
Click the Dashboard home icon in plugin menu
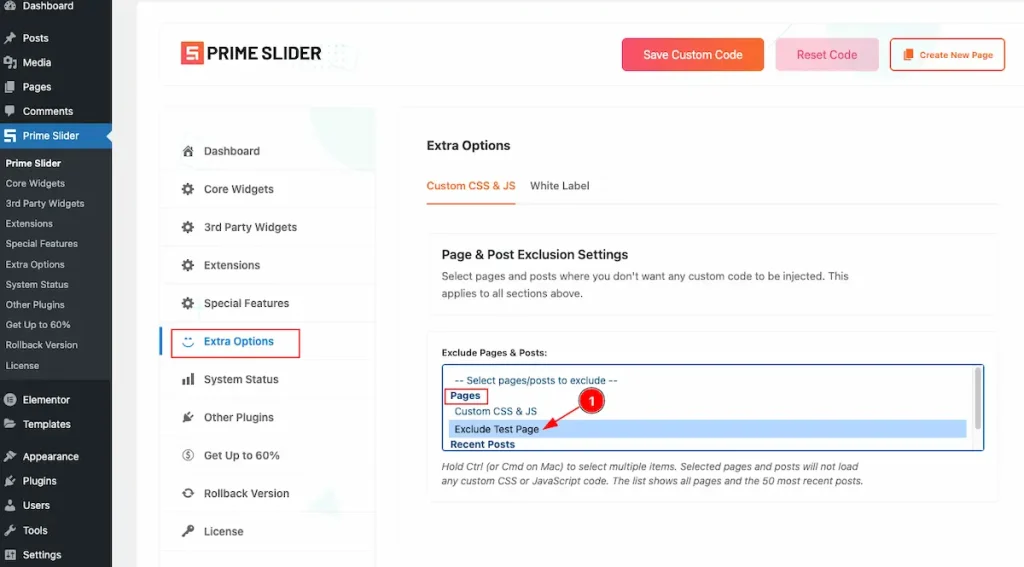[187, 151]
